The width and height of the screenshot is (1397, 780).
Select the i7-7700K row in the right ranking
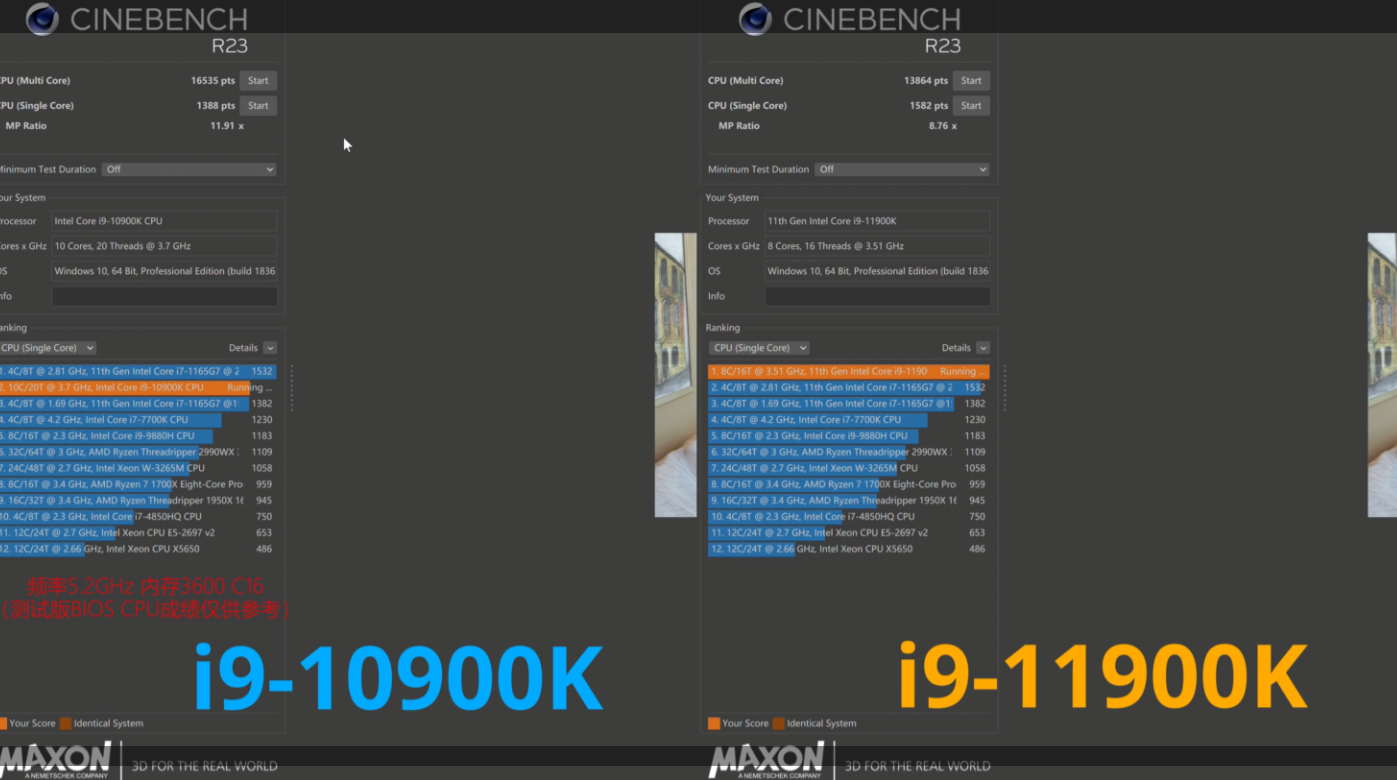(849, 420)
